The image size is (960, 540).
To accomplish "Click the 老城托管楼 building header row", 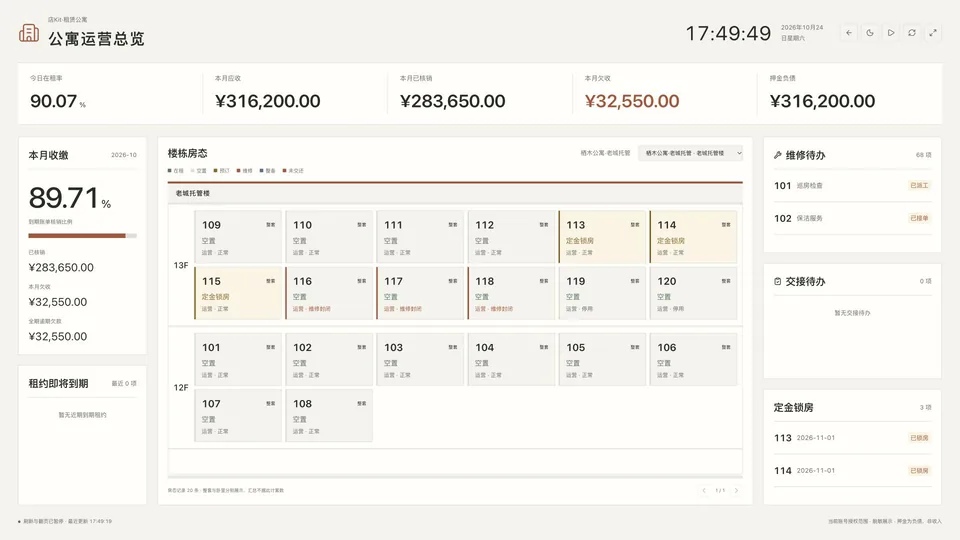I will click(x=455, y=193).
